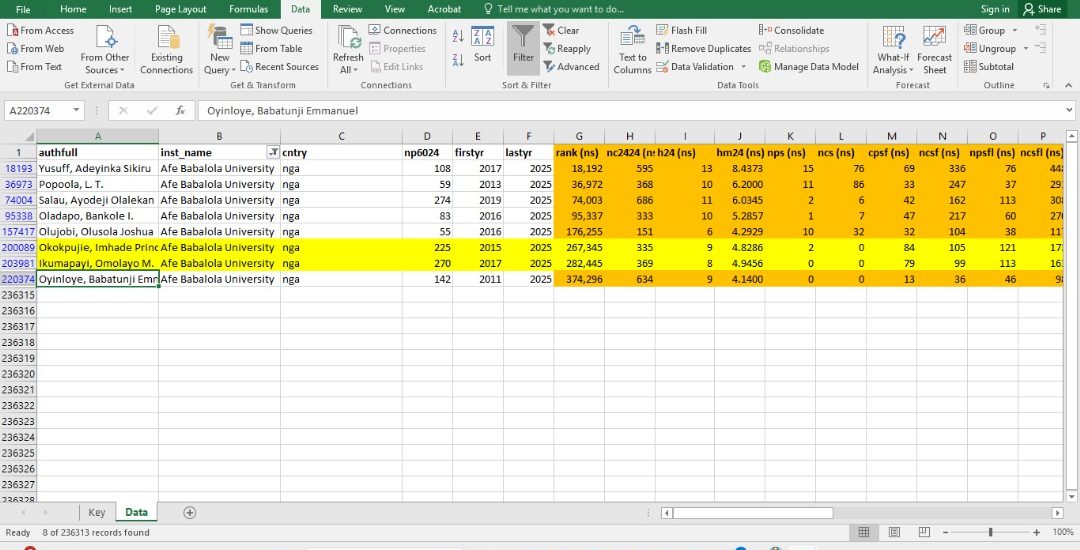Viewport: 1080px width, 550px height.
Task: Toggle the inst_name column filter button
Action: (272, 152)
